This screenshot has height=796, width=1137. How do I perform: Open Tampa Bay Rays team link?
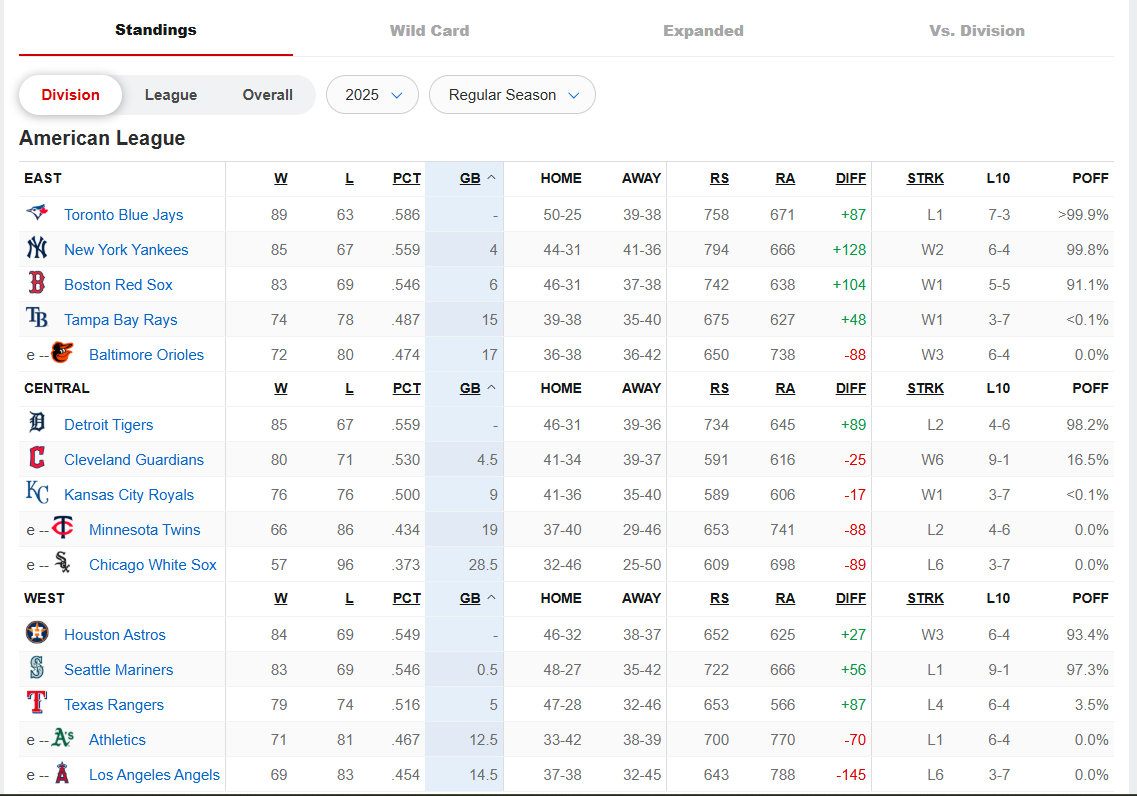coord(120,320)
